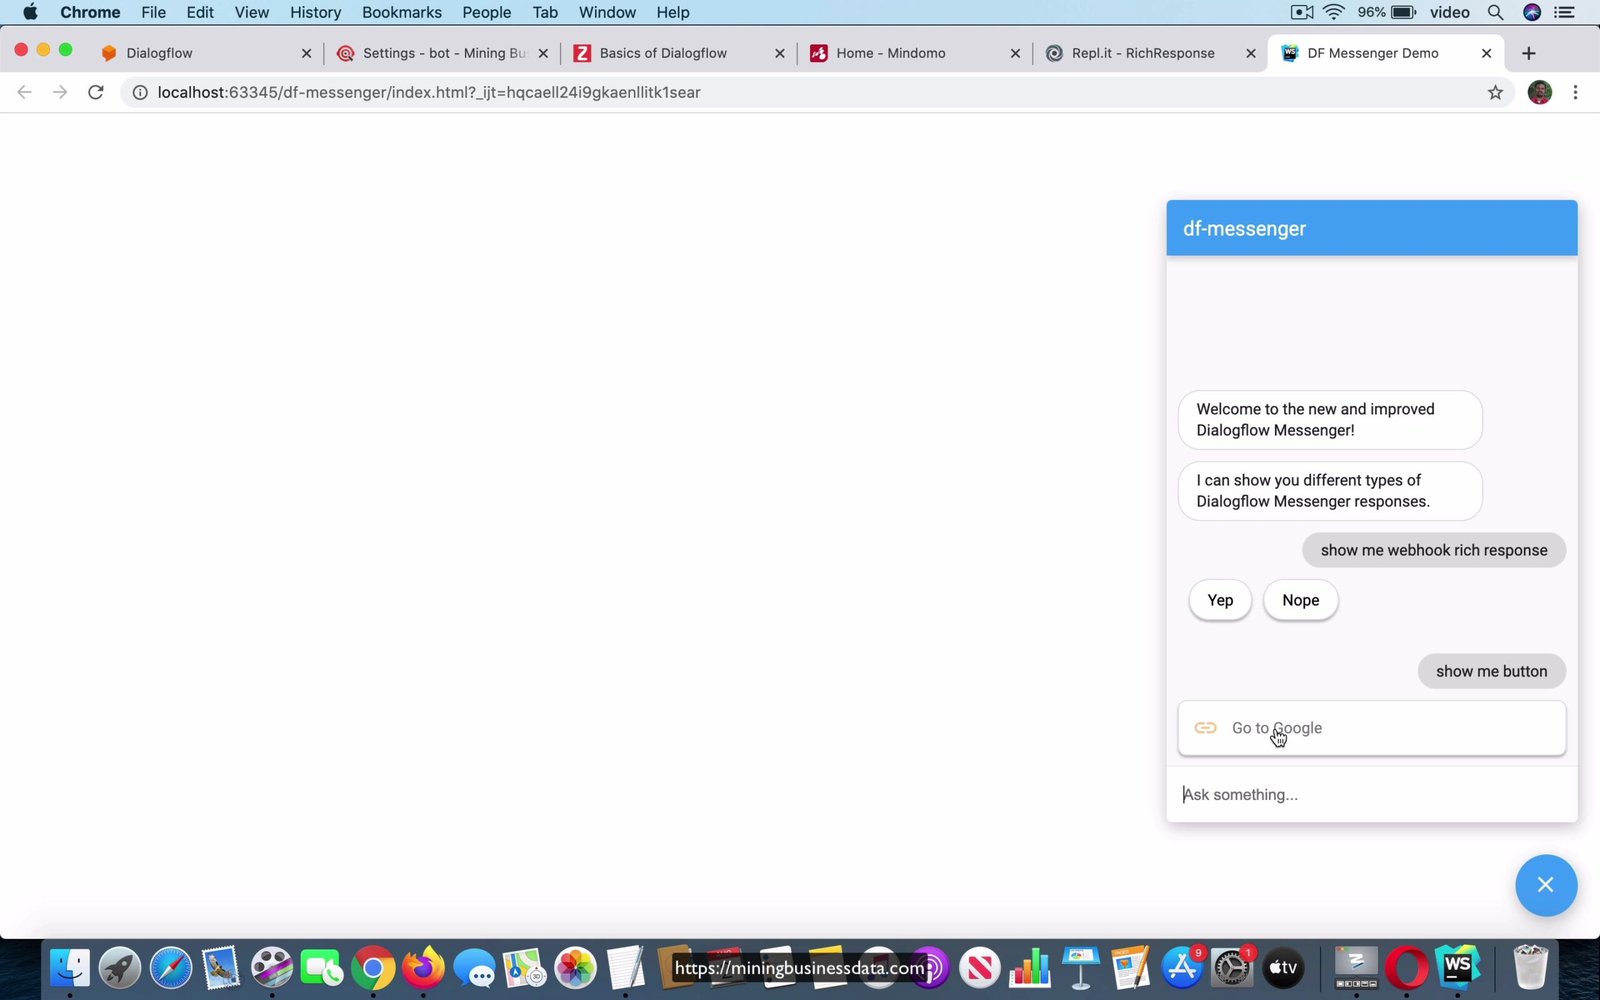Go forward to the next page
This screenshot has width=1600, height=1000.
(60, 92)
